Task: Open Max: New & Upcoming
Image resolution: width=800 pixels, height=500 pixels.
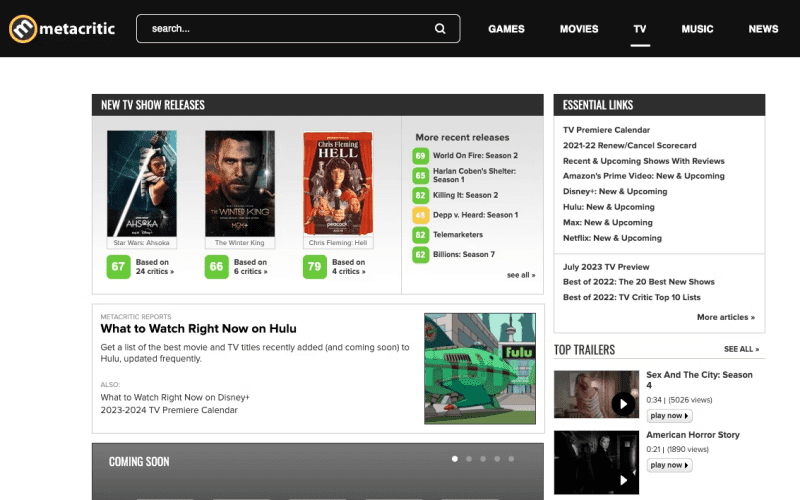Action: click(x=608, y=222)
